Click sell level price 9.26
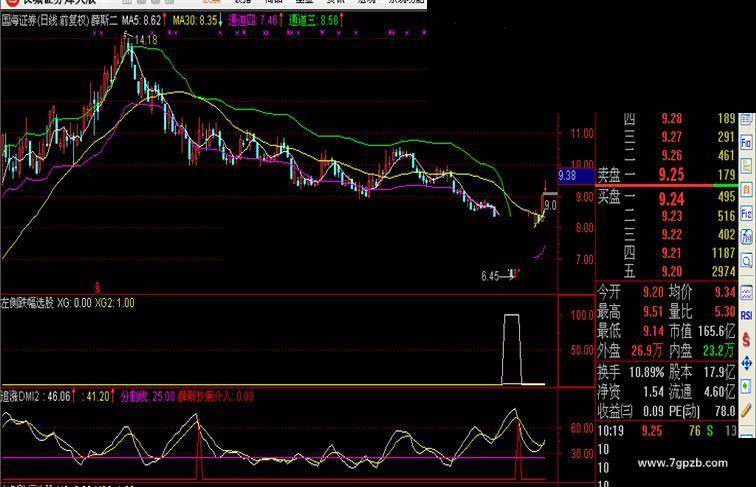The image size is (756, 487). coord(672,155)
